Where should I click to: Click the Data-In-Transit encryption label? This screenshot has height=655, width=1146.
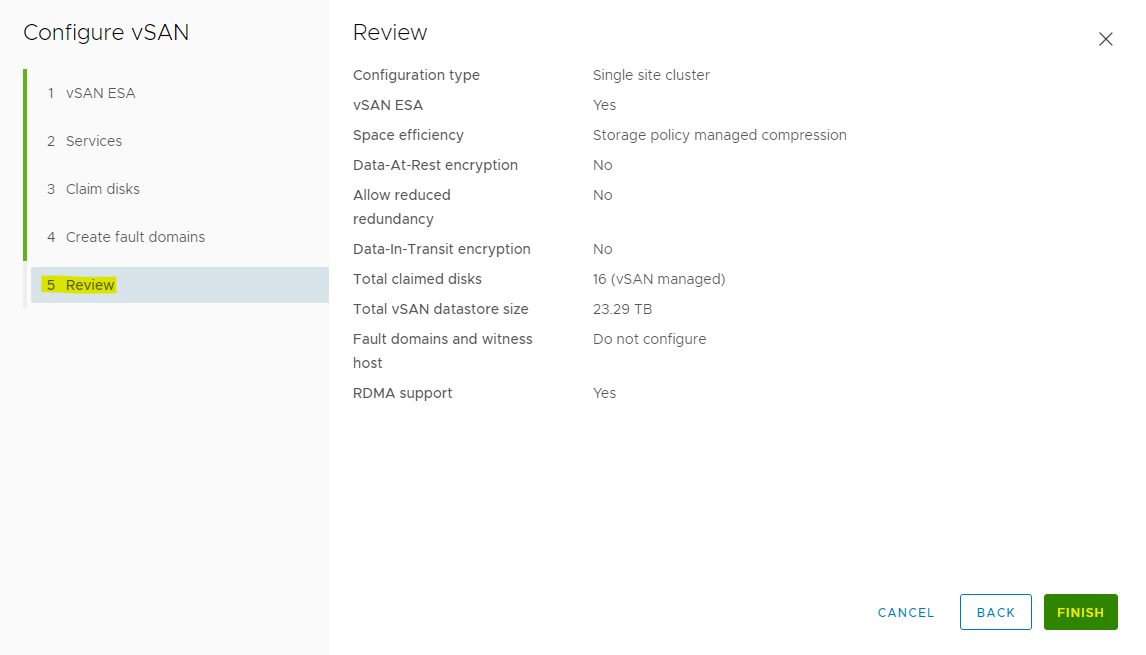pyautogui.click(x=441, y=249)
